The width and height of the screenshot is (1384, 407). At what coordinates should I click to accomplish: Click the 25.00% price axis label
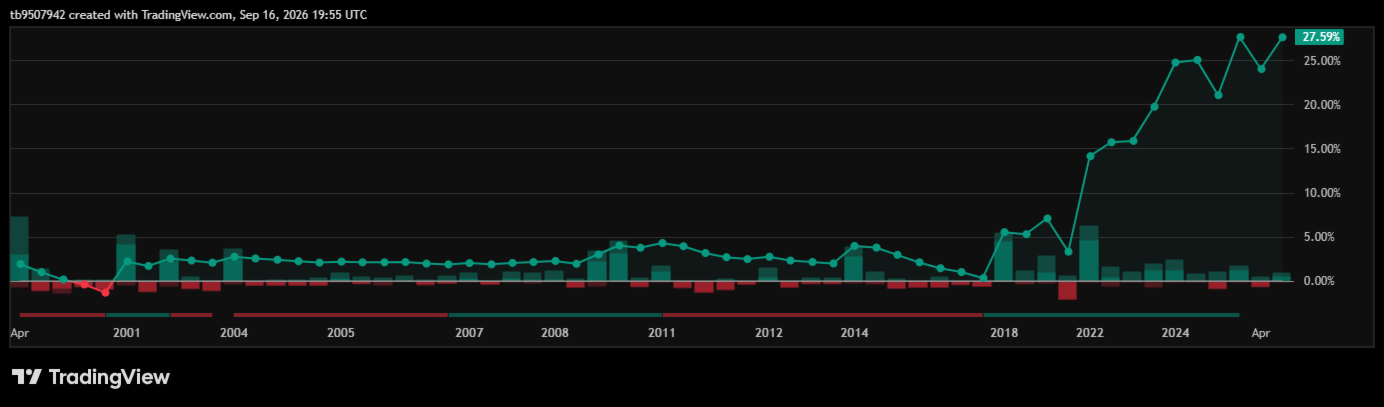pos(1321,61)
